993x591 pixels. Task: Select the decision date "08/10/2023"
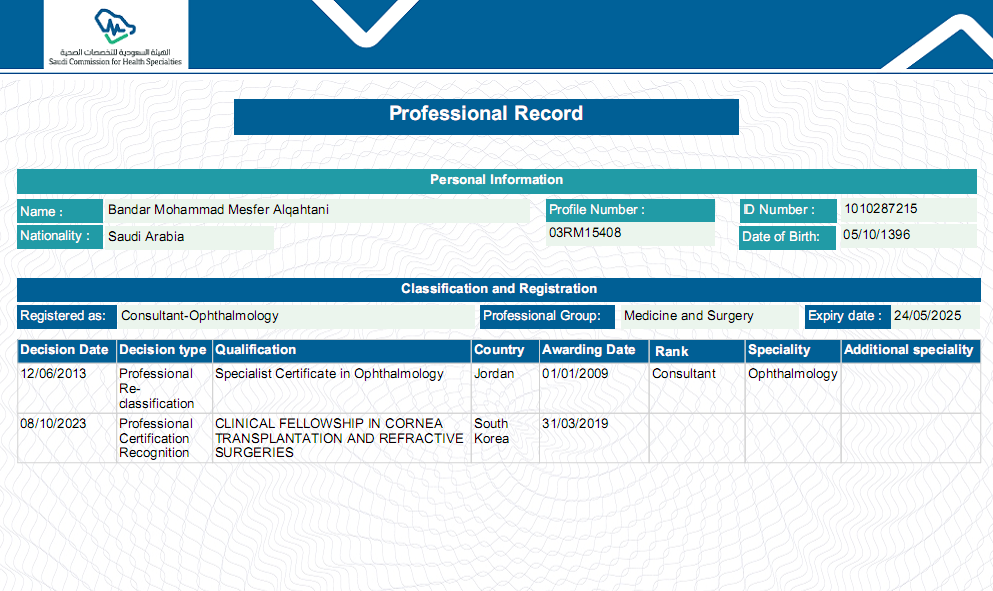coord(53,424)
